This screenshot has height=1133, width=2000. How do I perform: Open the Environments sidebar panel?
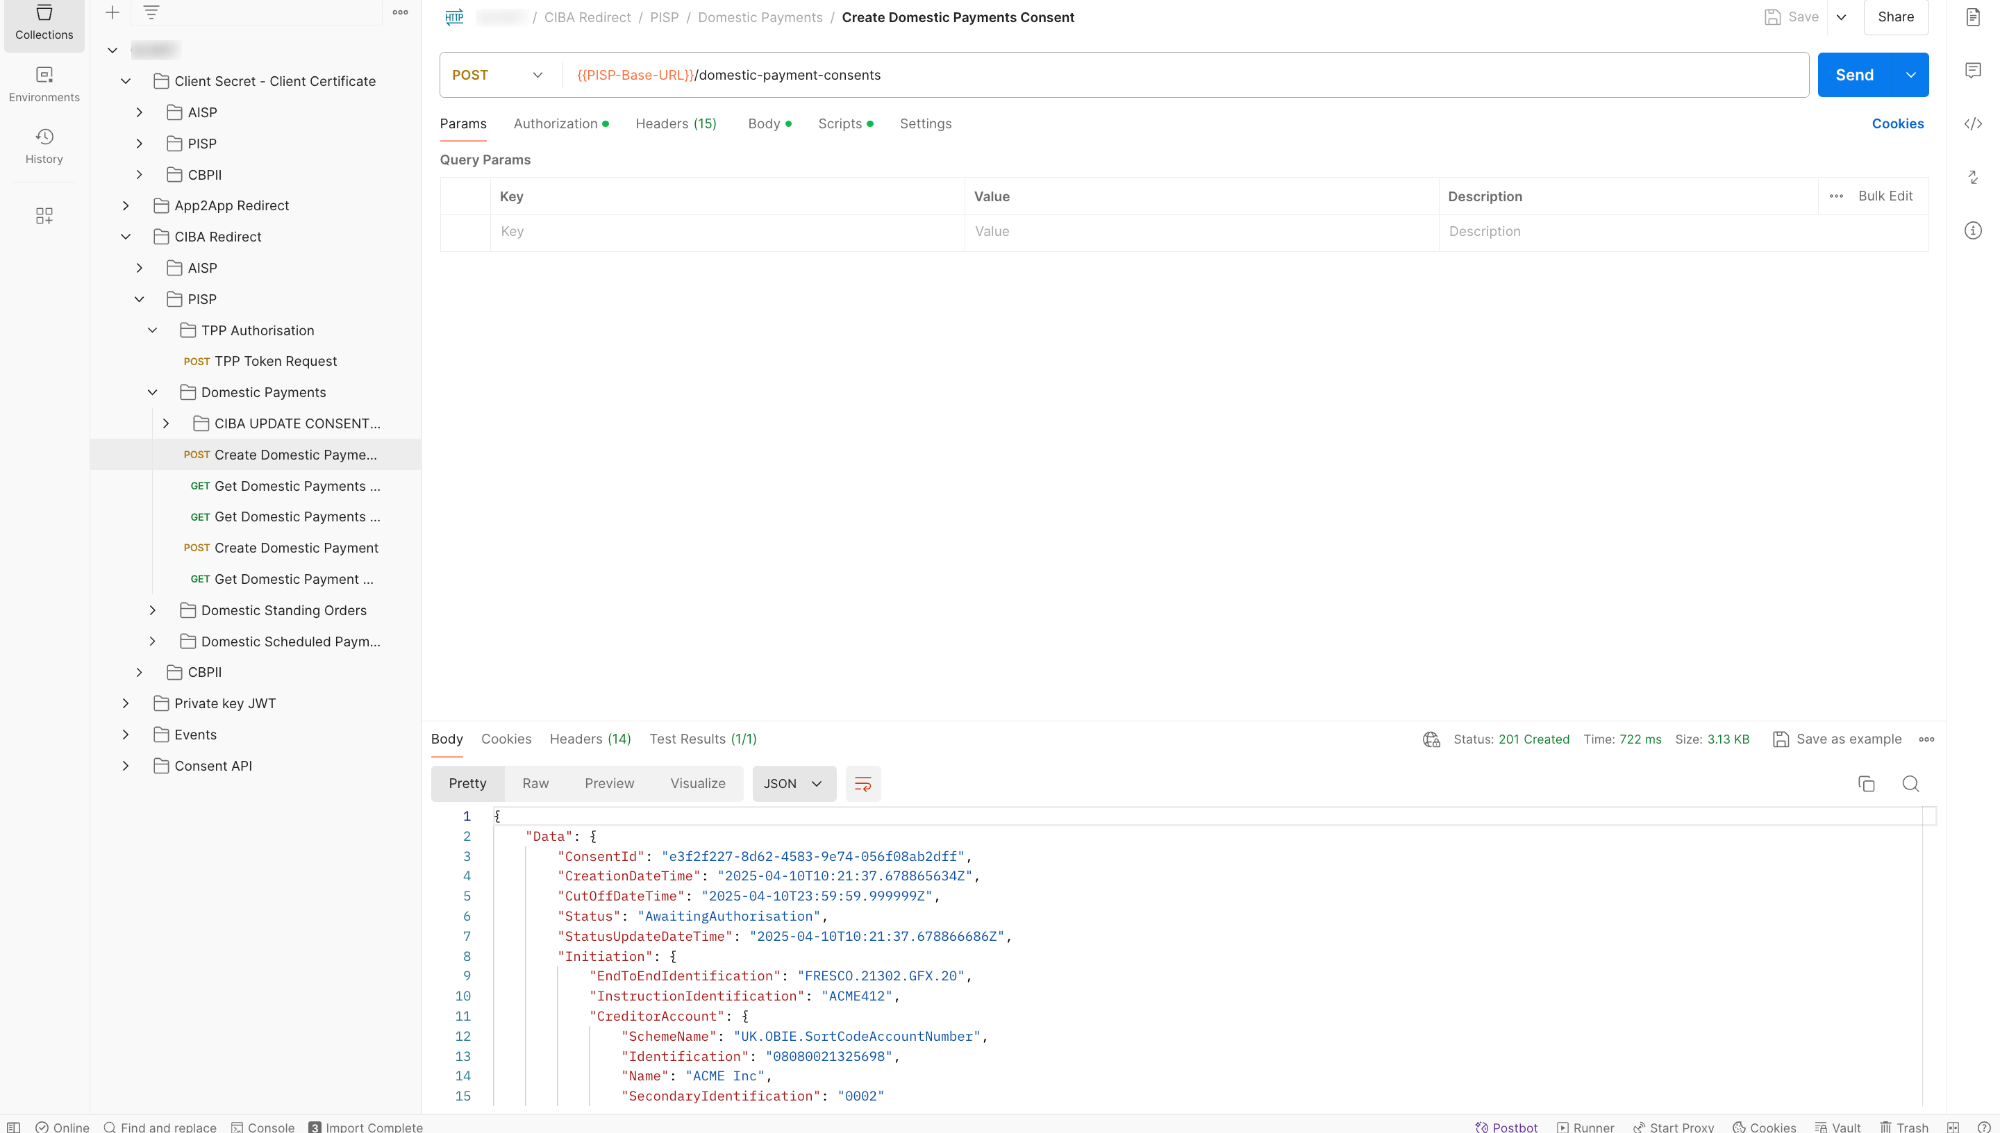[x=44, y=84]
